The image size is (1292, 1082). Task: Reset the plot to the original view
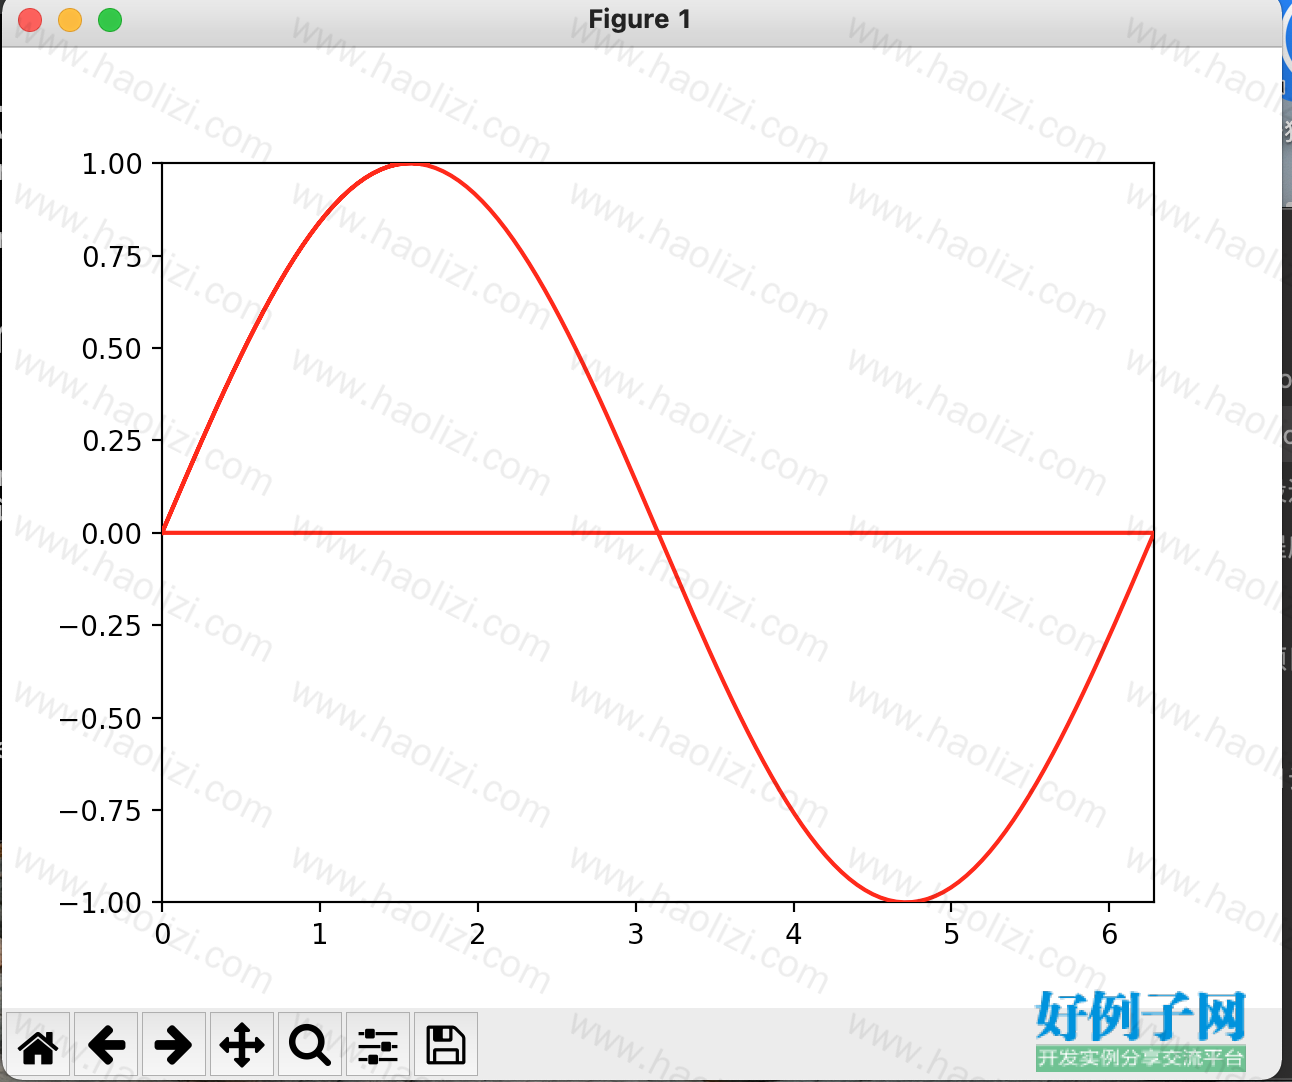(x=38, y=1045)
